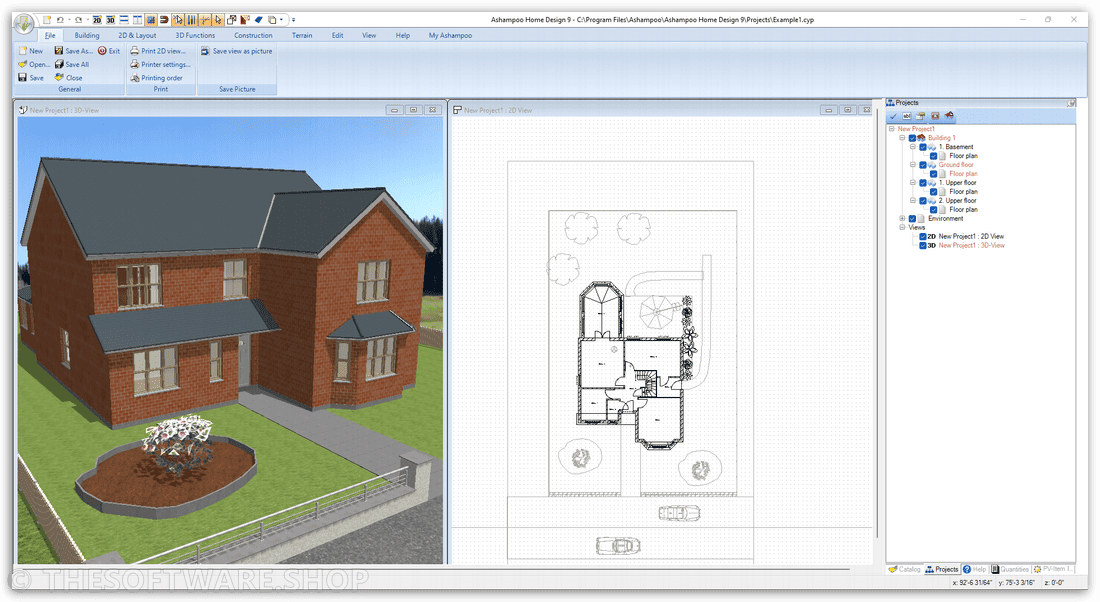
Task: Uncheck the Environment checkbox
Action: click(x=913, y=219)
